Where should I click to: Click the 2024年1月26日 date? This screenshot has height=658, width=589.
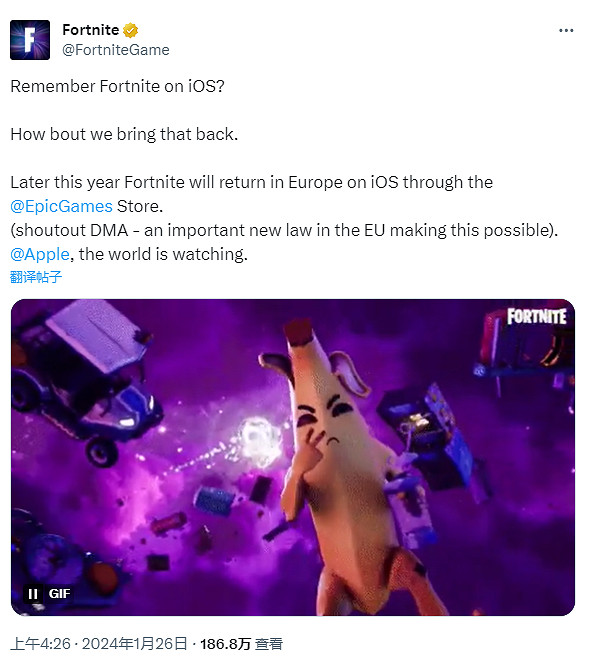[x=134, y=643]
